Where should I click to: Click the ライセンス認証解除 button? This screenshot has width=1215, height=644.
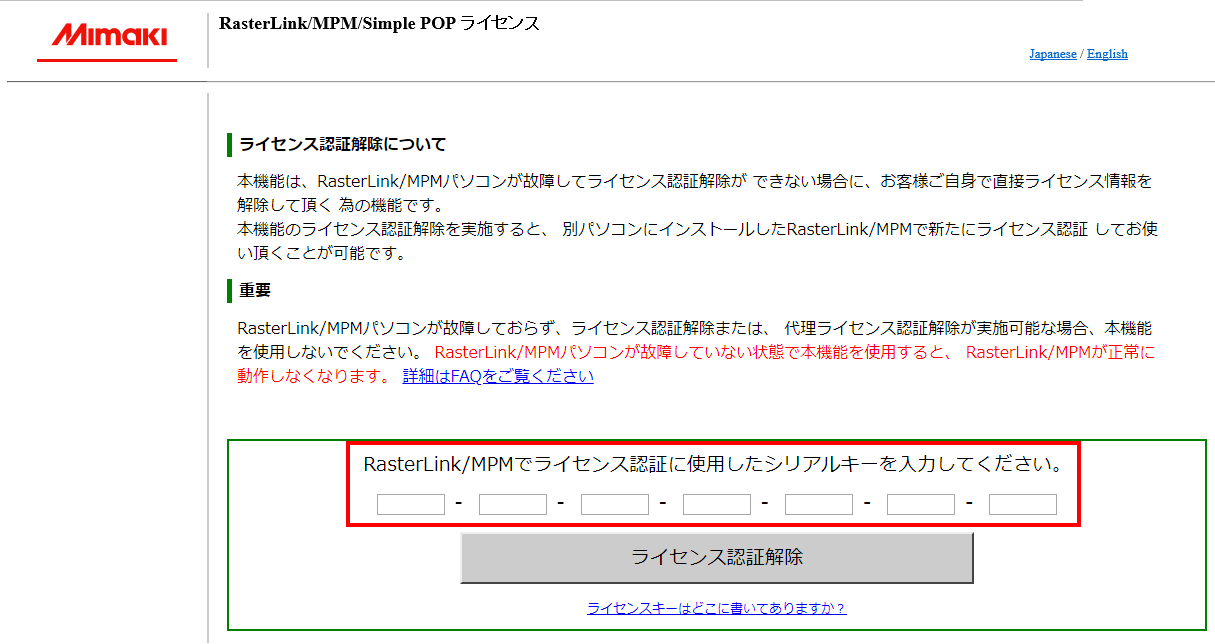(x=717, y=558)
